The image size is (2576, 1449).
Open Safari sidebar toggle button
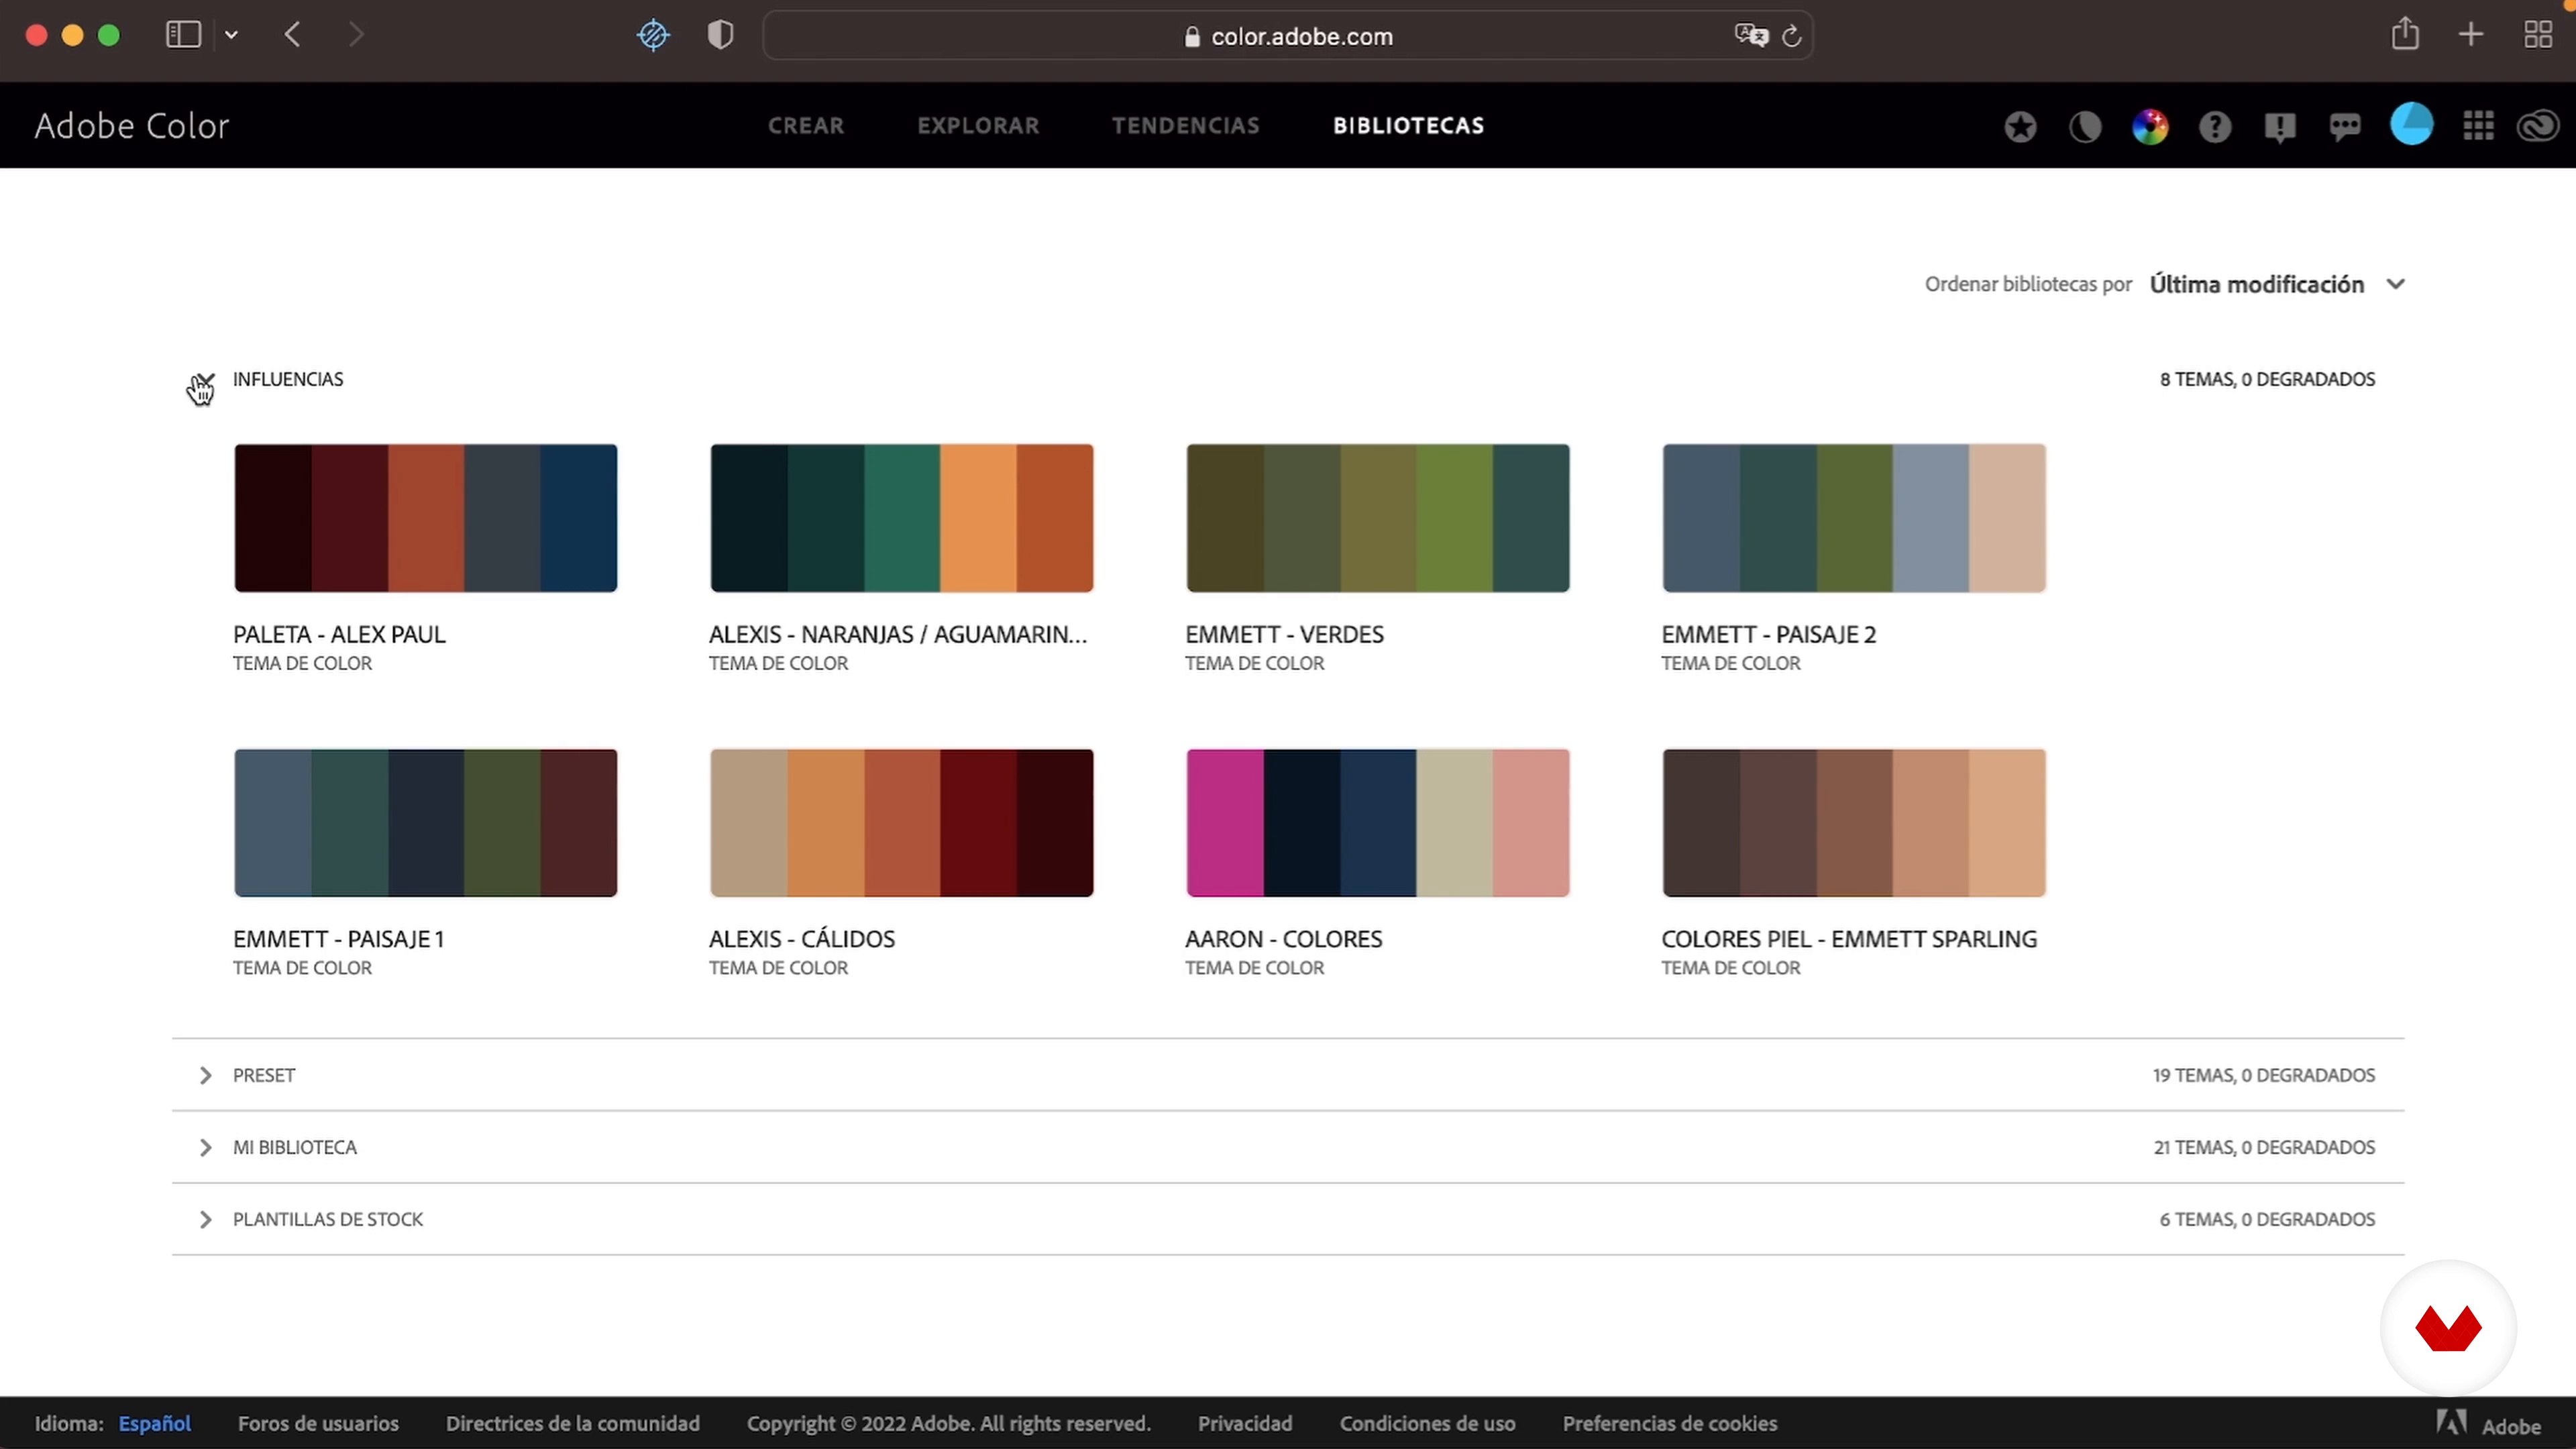pyautogui.click(x=183, y=35)
